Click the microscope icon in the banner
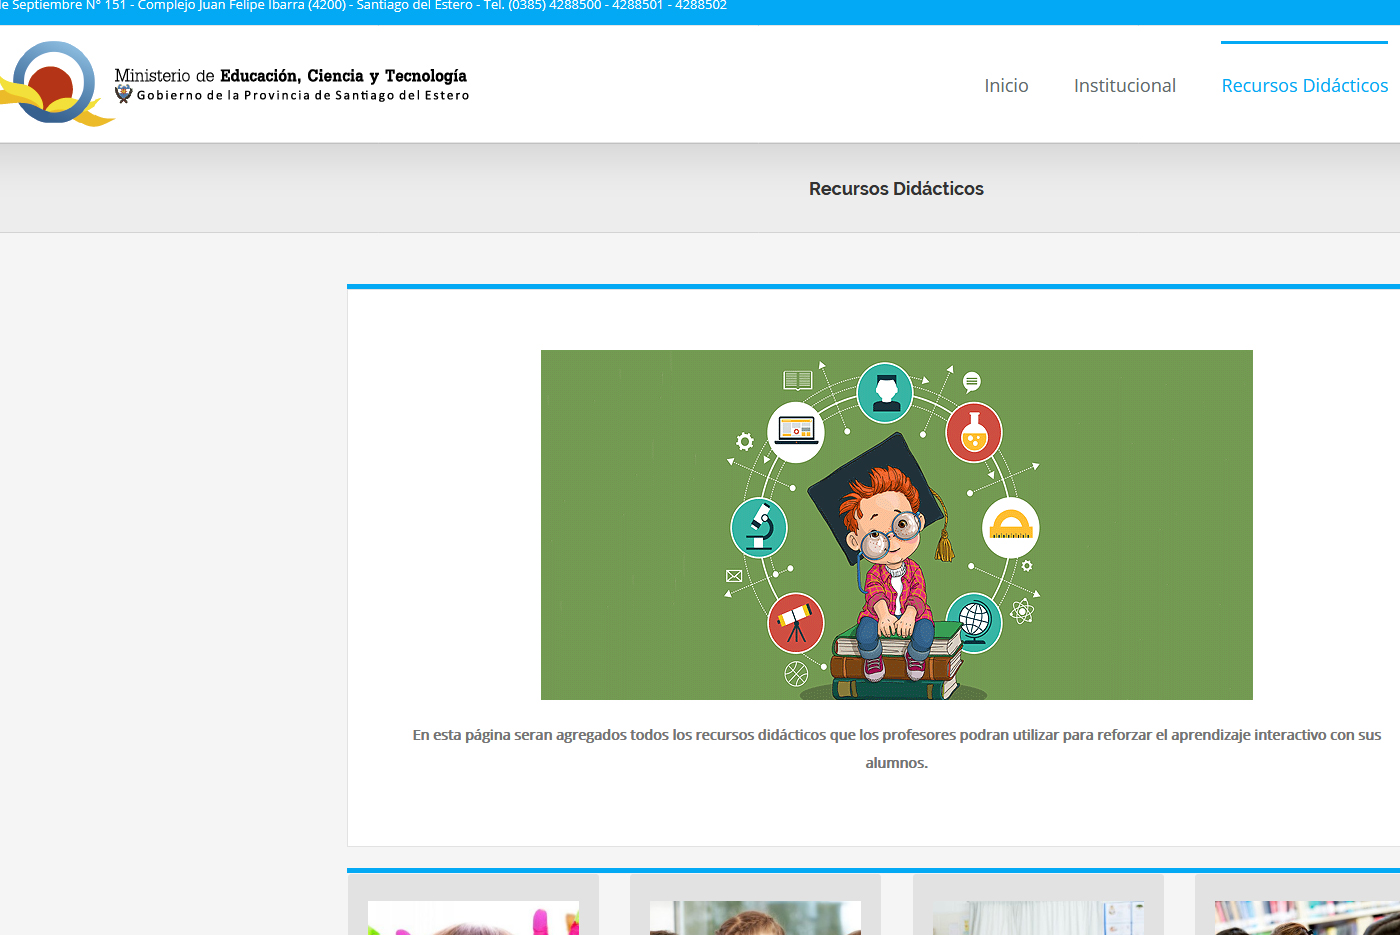1400x935 pixels. [x=759, y=527]
